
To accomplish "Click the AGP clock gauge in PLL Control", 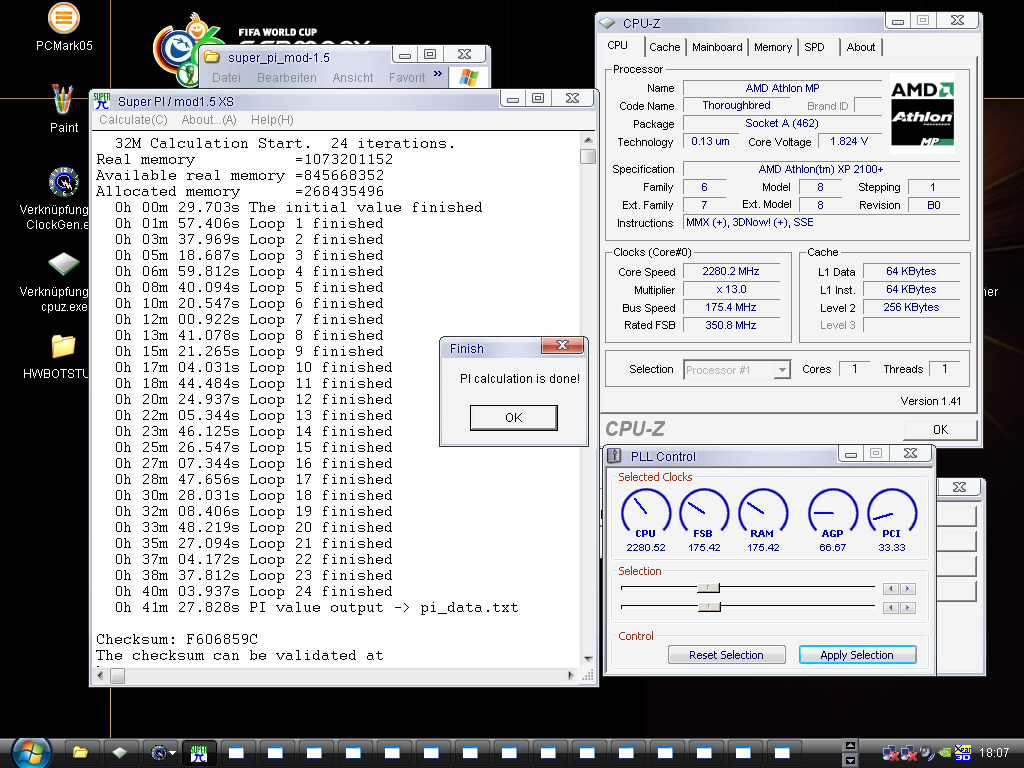I will 833,513.
